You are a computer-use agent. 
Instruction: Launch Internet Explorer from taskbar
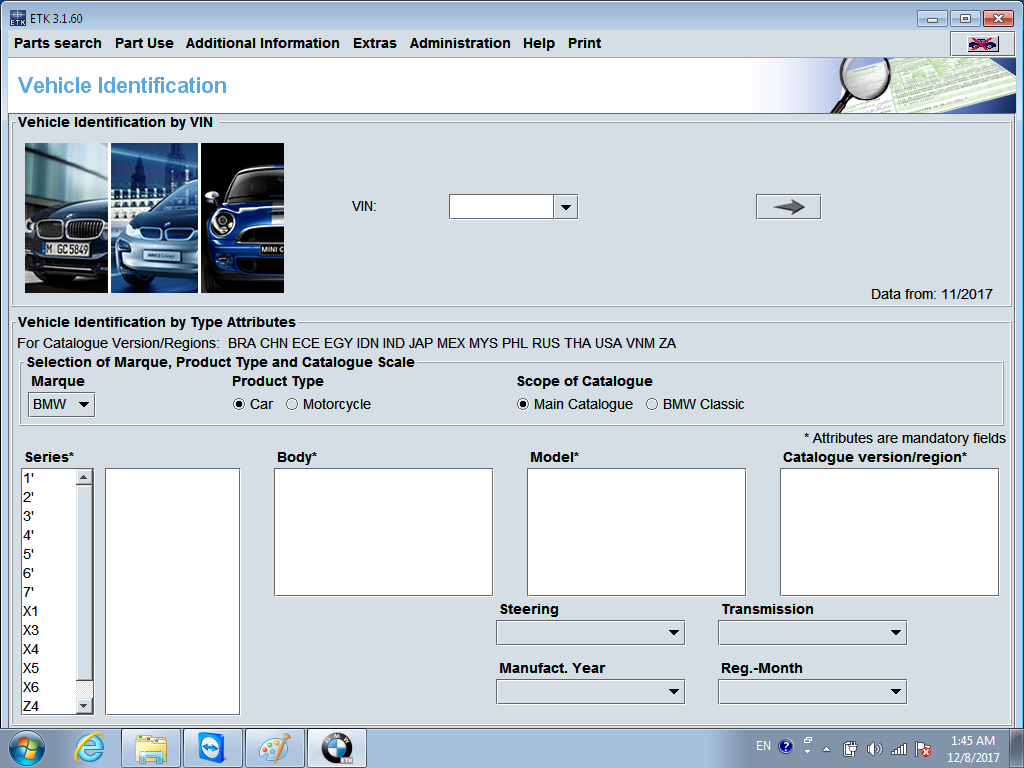coord(89,748)
